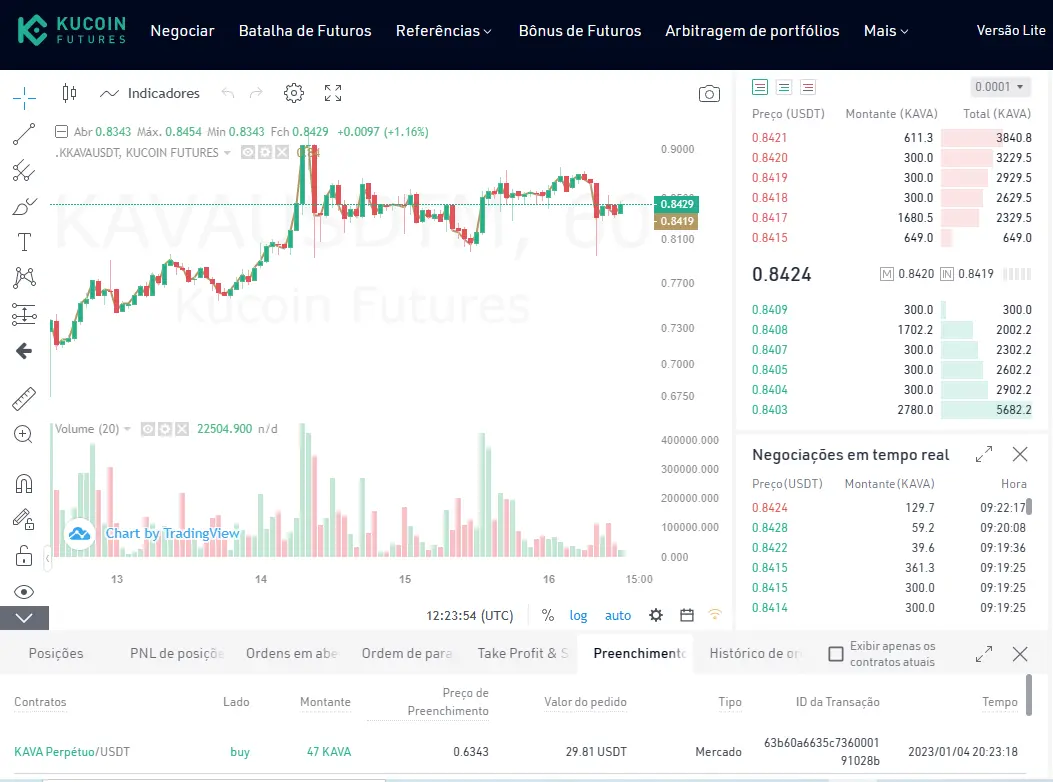1053x782 pixels.
Task: Toggle lock all drawing tools
Action: pyautogui.click(x=24, y=556)
